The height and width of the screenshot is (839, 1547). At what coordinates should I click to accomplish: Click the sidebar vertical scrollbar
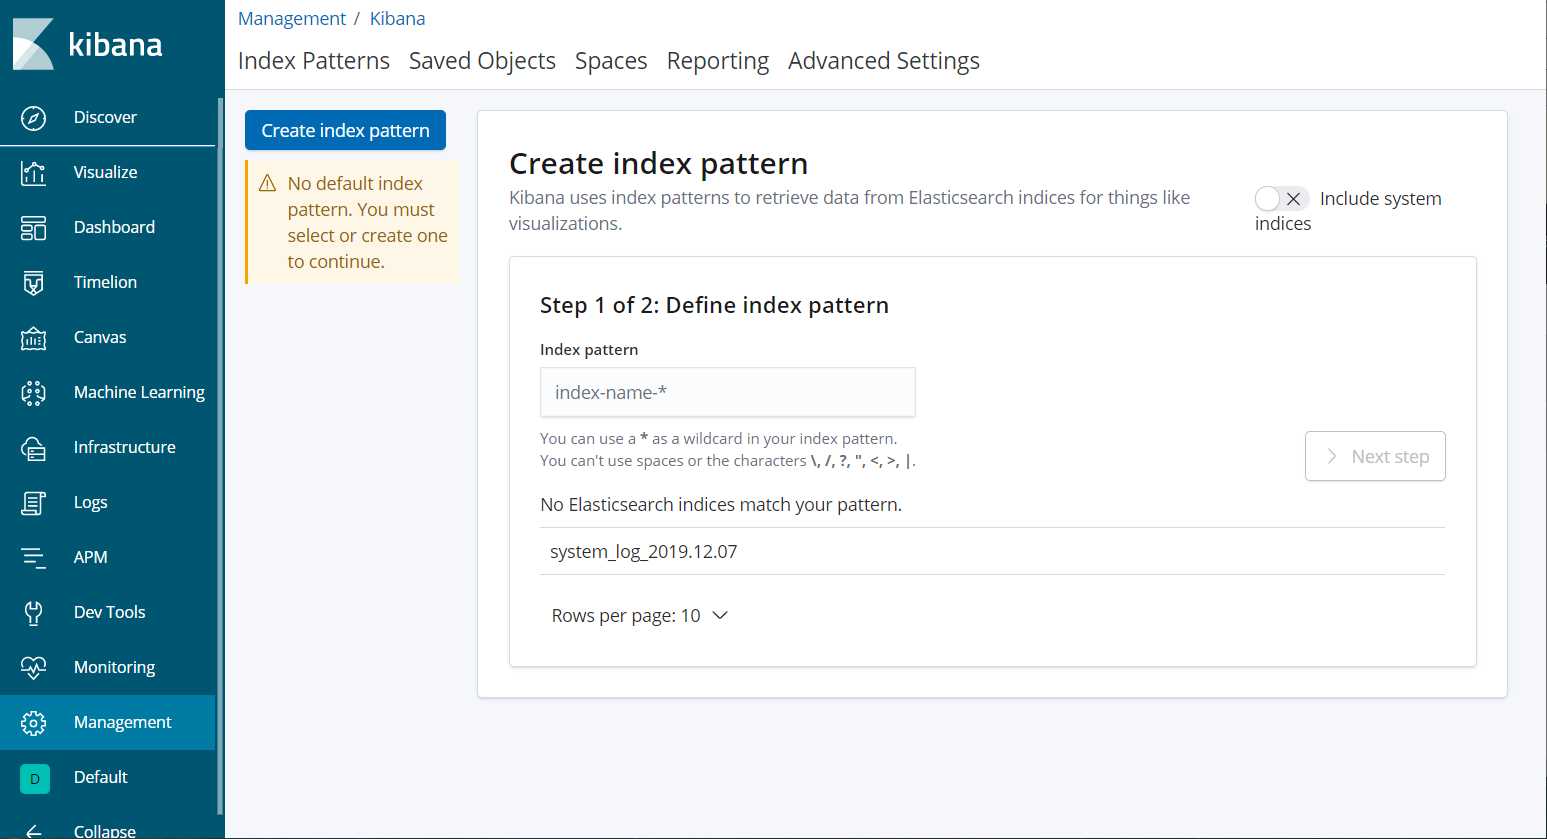[220, 455]
